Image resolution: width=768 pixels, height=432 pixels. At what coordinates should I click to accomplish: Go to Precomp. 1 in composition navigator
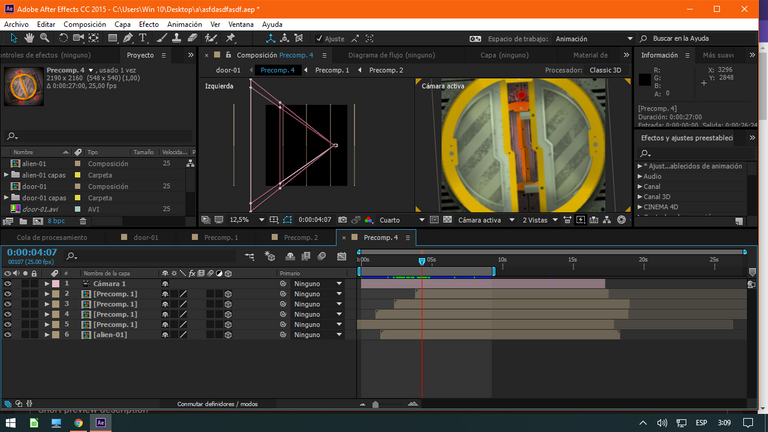[332, 70]
